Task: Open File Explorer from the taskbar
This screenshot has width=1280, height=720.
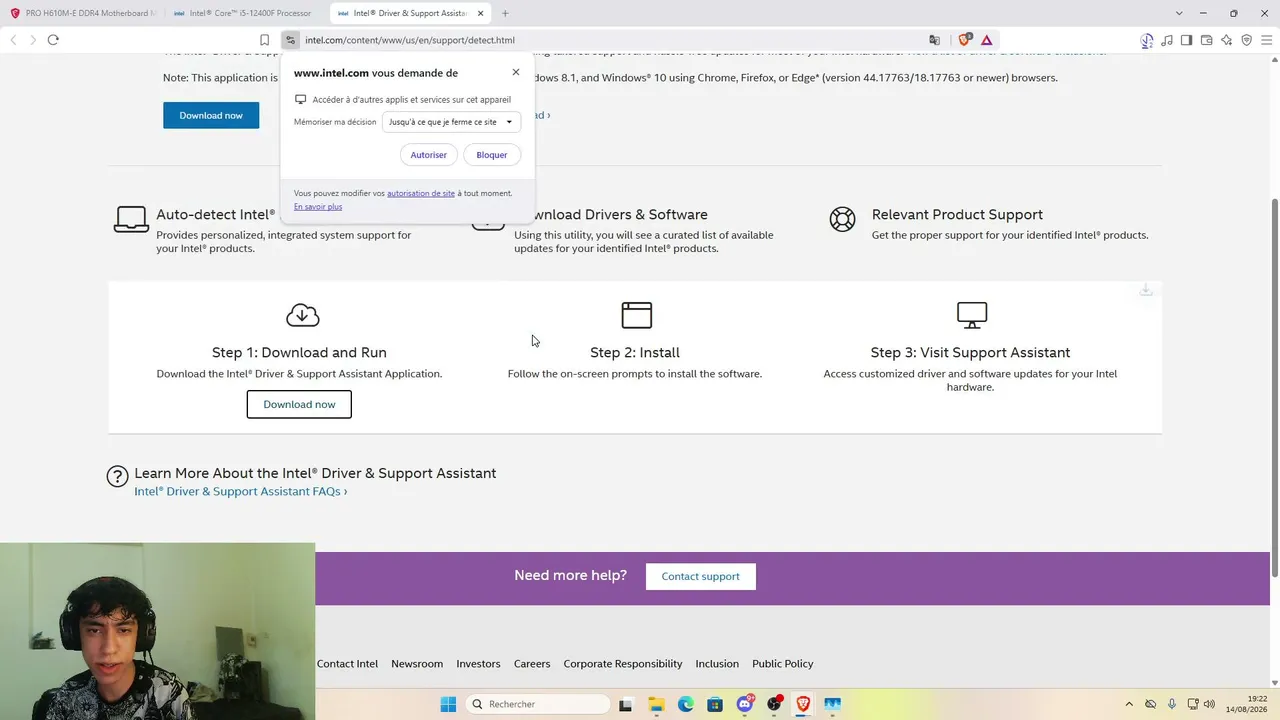Action: [x=656, y=704]
